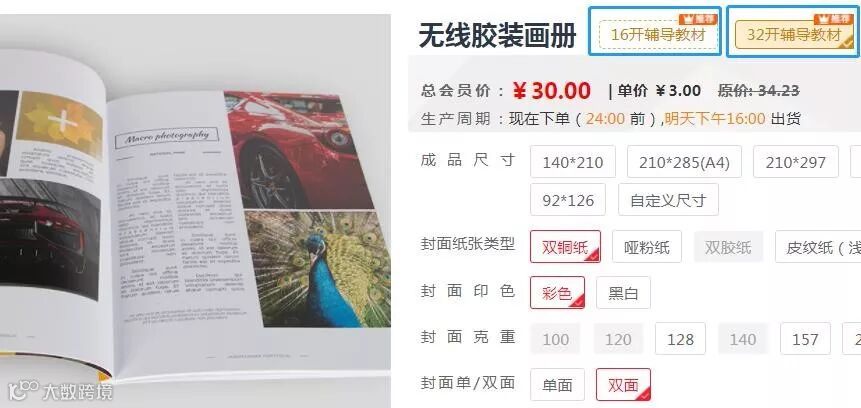Screen dimensions: 861x408
Task: Pick the 210*297 size option
Action: click(x=796, y=162)
